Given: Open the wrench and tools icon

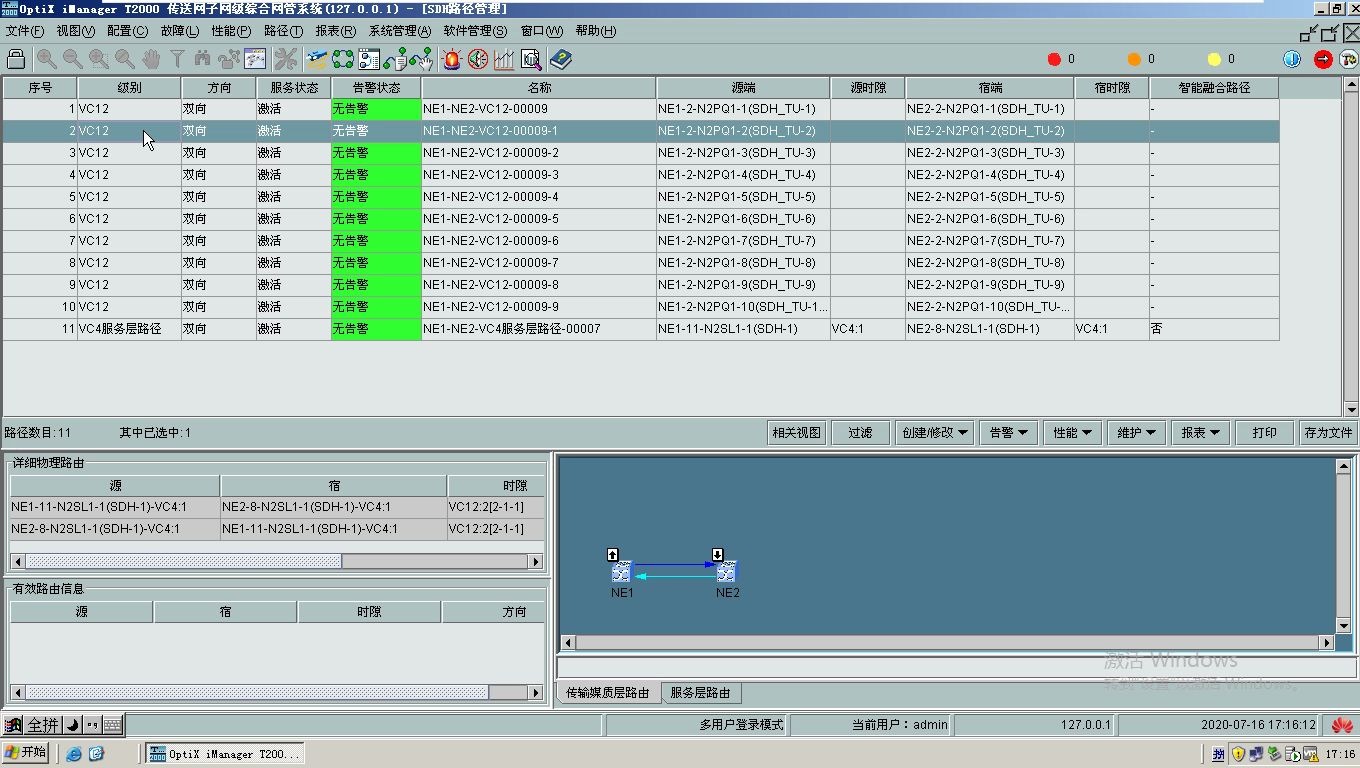Looking at the screenshot, I should pyautogui.click(x=286, y=59).
